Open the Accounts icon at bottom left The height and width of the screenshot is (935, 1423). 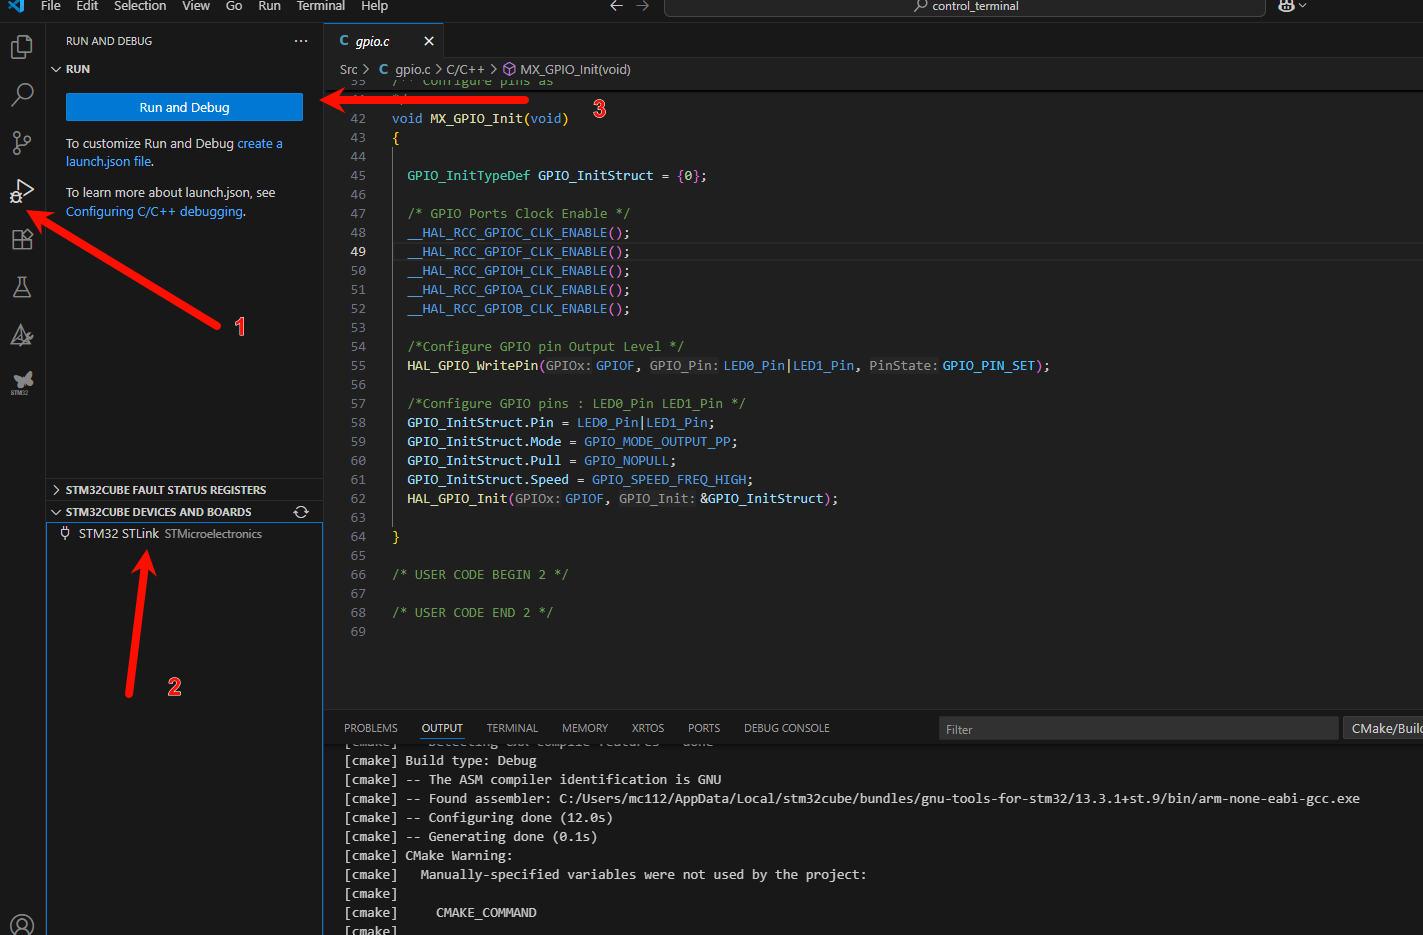pos(22,925)
